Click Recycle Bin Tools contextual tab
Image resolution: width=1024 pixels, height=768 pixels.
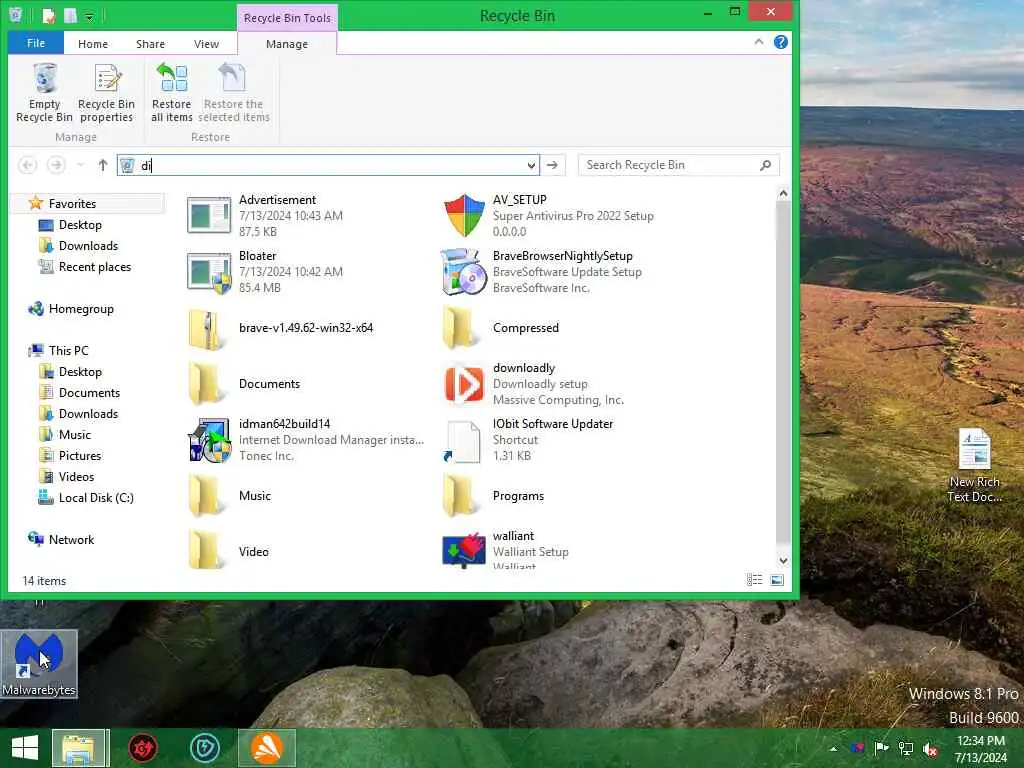tap(287, 18)
